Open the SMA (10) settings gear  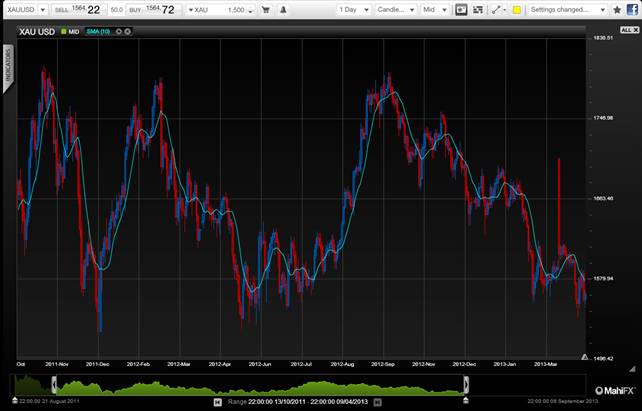[118, 31]
